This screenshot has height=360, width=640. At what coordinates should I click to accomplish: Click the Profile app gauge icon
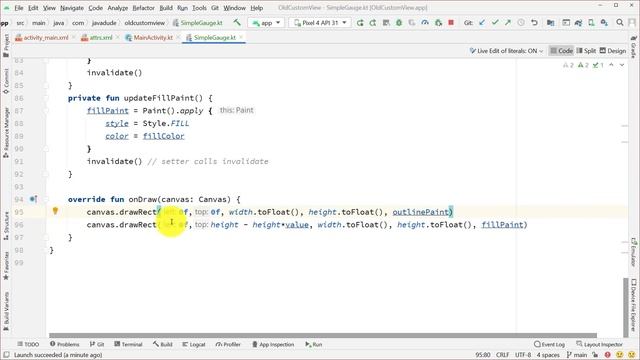click(425, 23)
